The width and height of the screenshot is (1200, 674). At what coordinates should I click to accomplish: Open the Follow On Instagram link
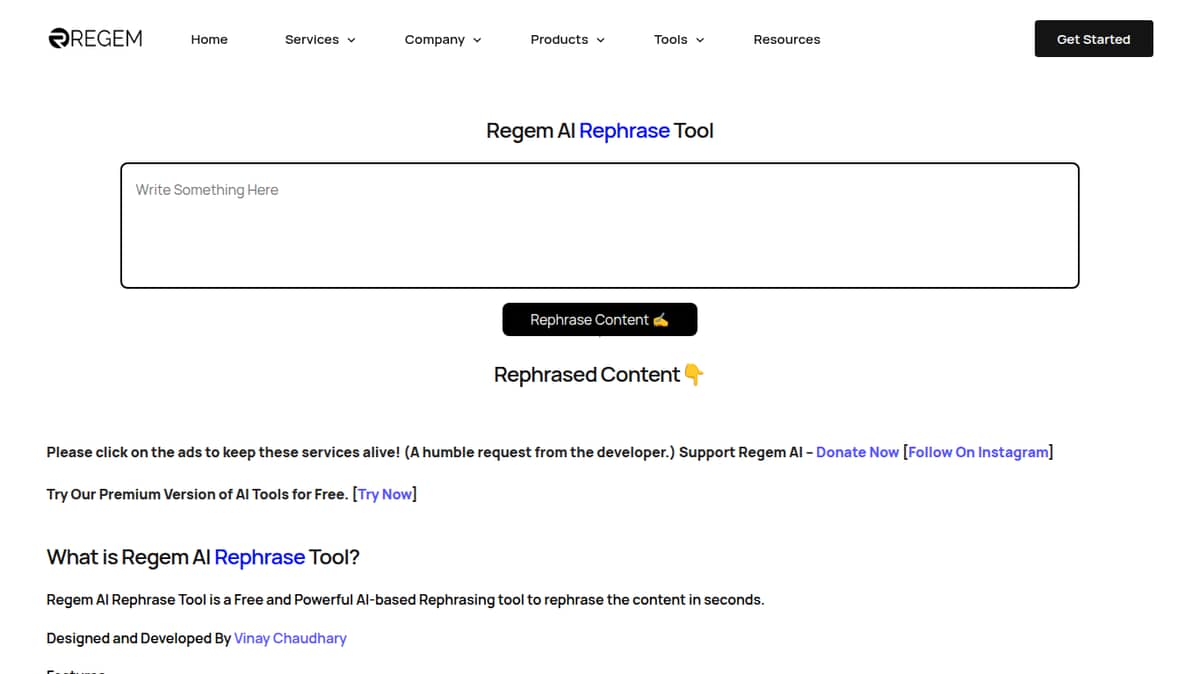(x=979, y=452)
